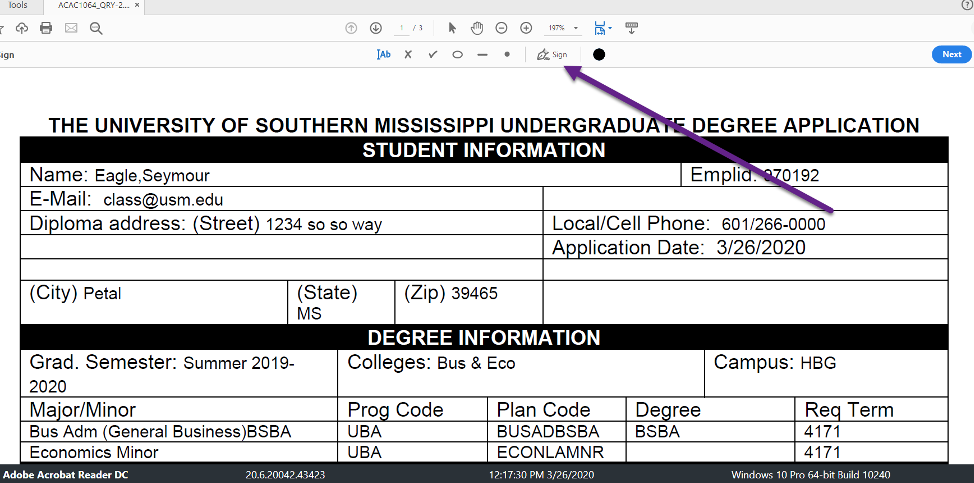
Task: Go to the next page arrow
Action: click(375, 28)
